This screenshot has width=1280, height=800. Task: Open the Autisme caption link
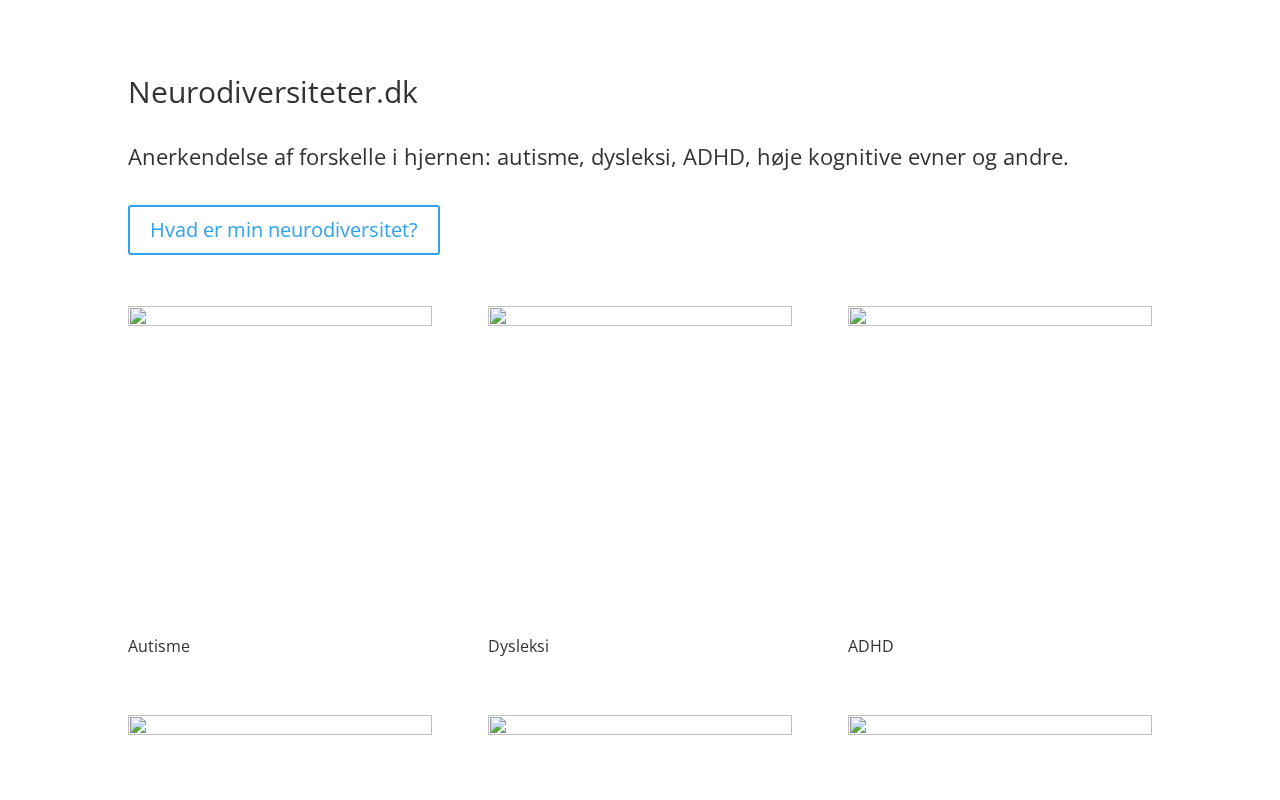click(x=159, y=646)
